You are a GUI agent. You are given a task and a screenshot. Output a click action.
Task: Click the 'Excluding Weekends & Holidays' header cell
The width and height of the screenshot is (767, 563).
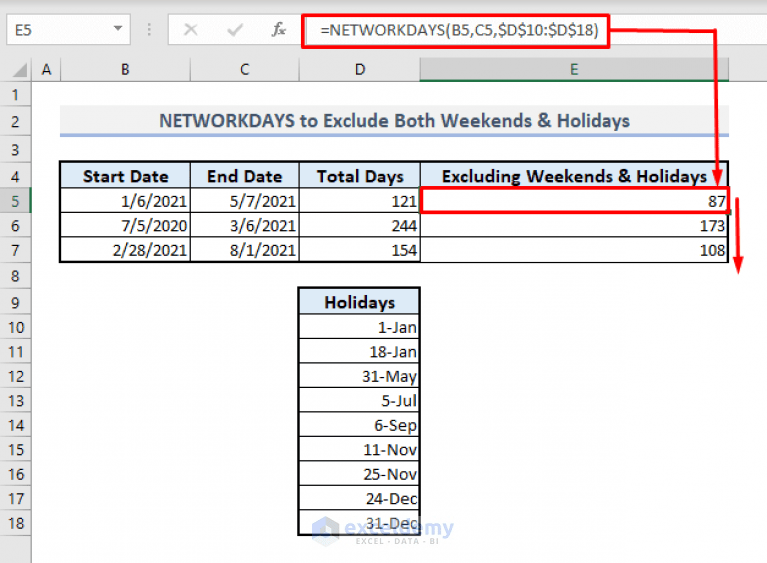coord(574,176)
